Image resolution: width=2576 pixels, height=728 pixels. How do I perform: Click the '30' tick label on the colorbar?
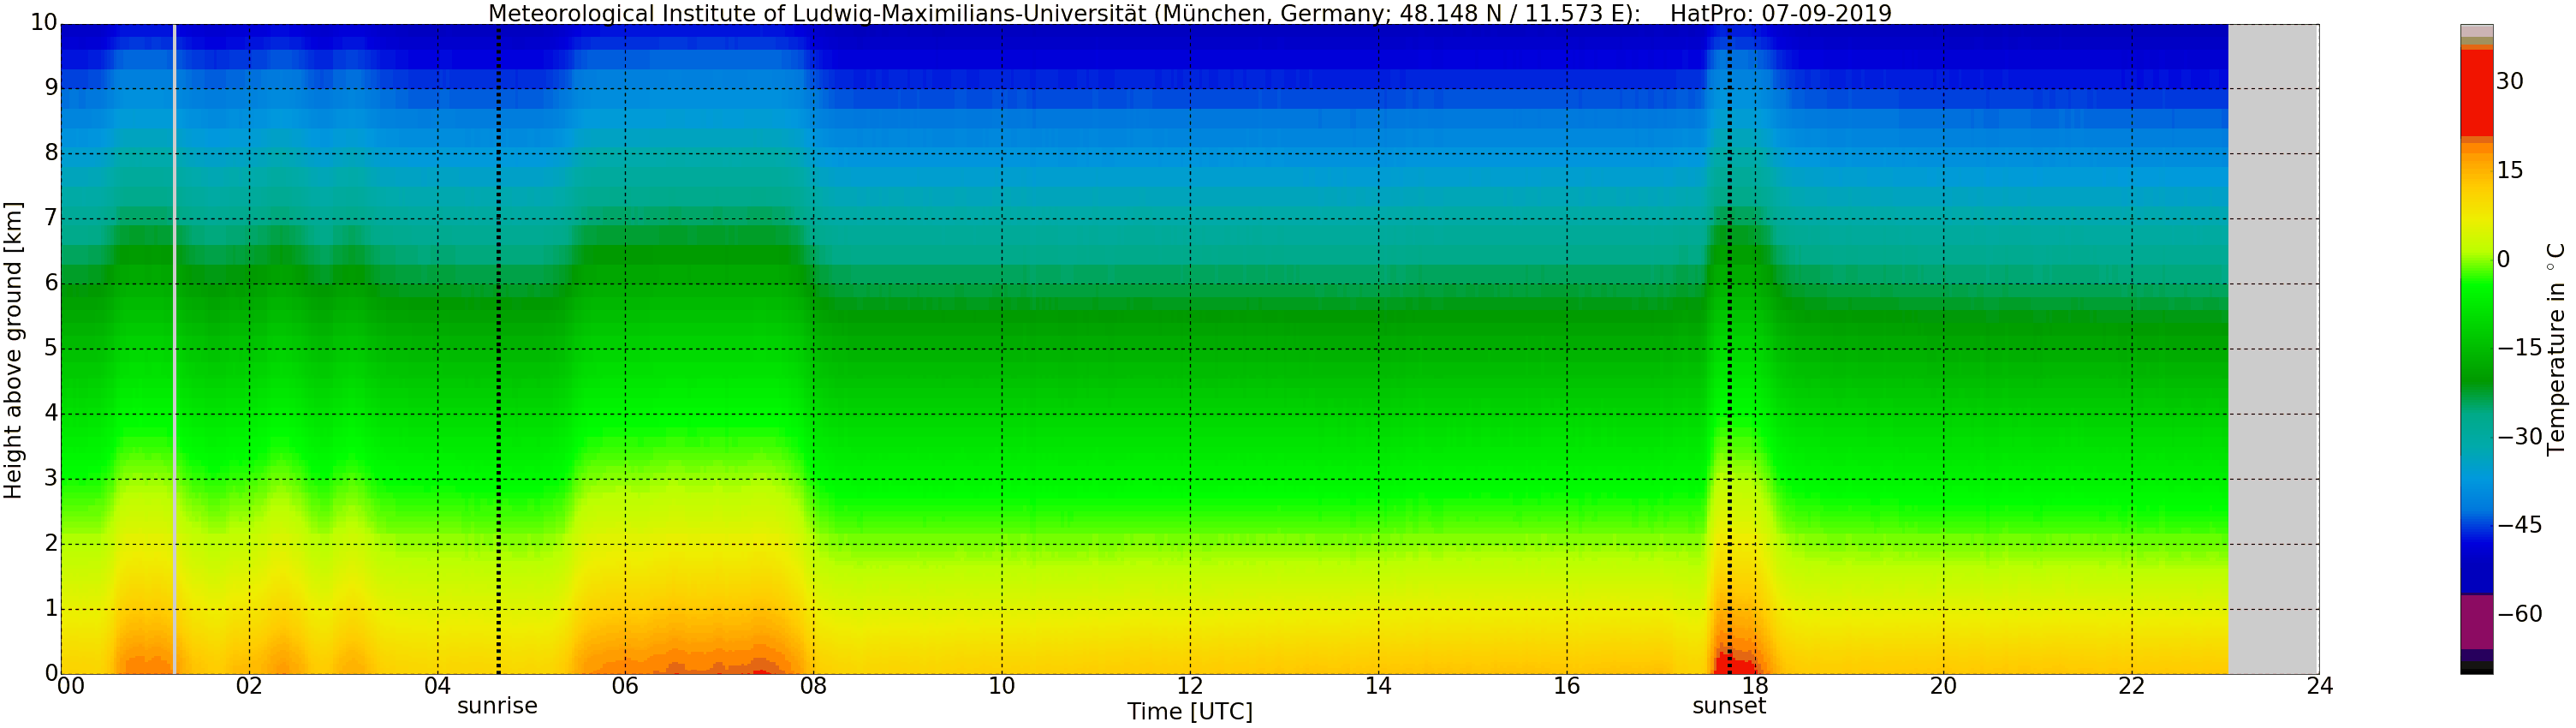pyautogui.click(x=2509, y=82)
